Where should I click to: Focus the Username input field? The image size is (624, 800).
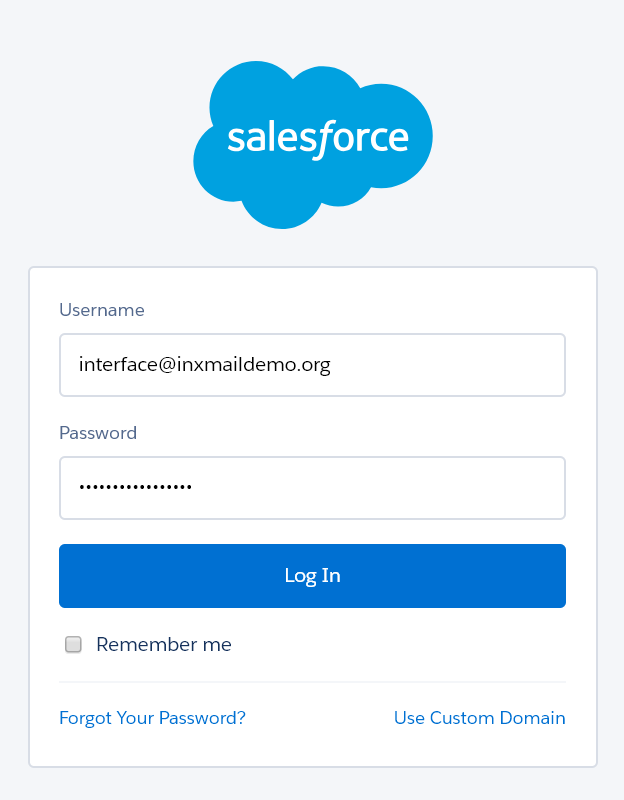312,365
